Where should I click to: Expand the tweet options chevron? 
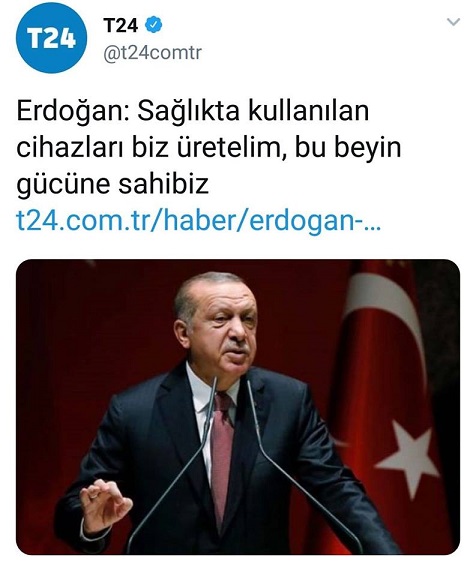coord(453,22)
